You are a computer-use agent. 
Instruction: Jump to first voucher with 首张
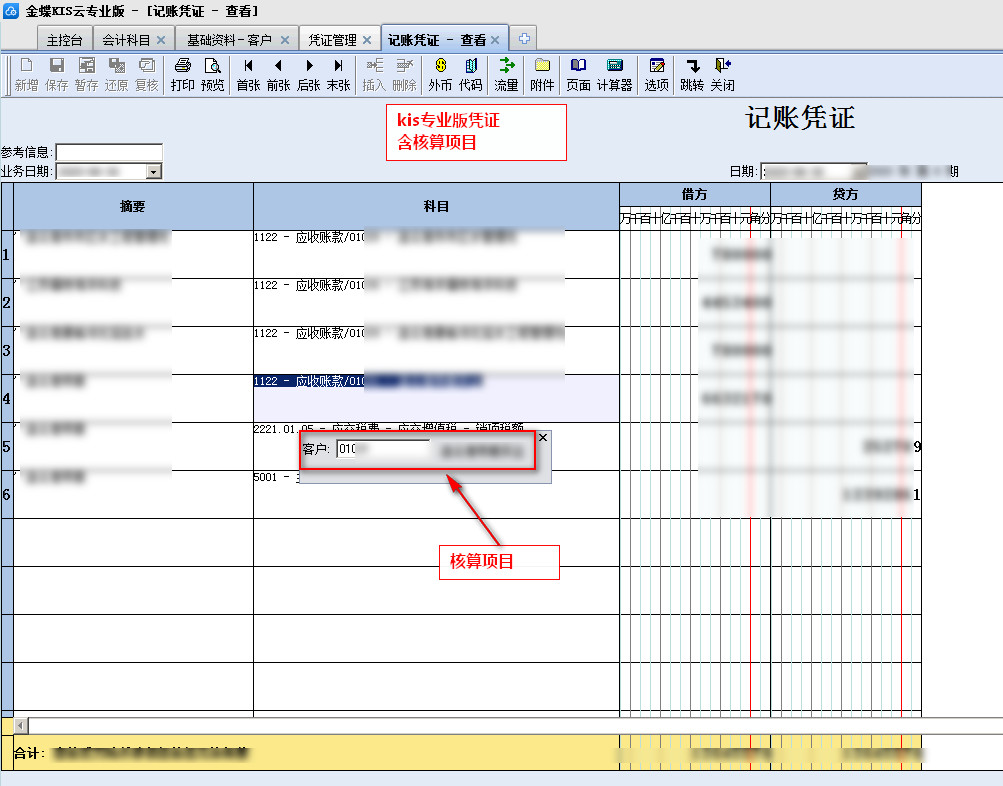coord(248,74)
